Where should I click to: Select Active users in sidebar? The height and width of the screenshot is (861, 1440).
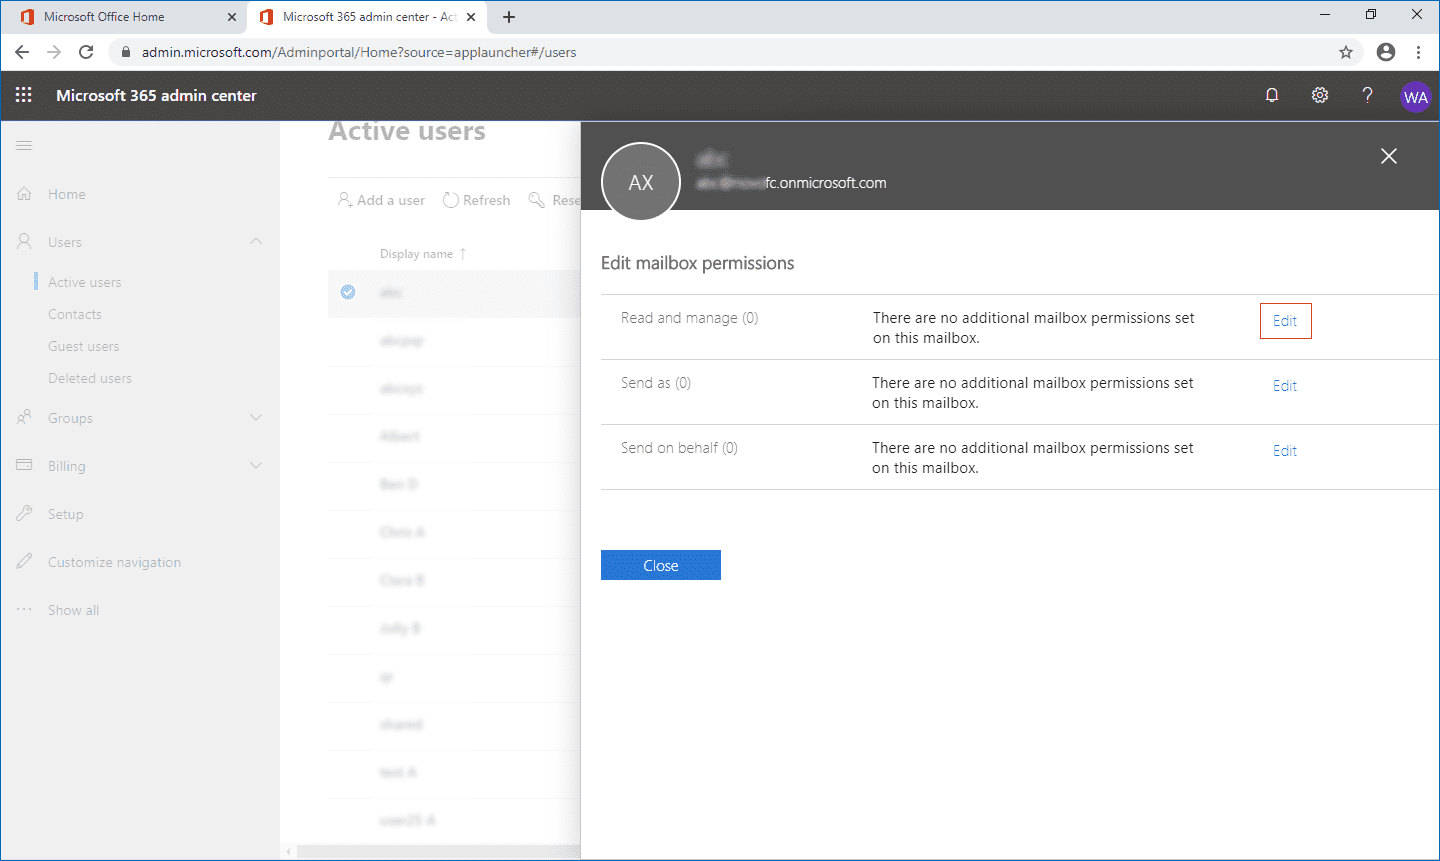(x=85, y=282)
